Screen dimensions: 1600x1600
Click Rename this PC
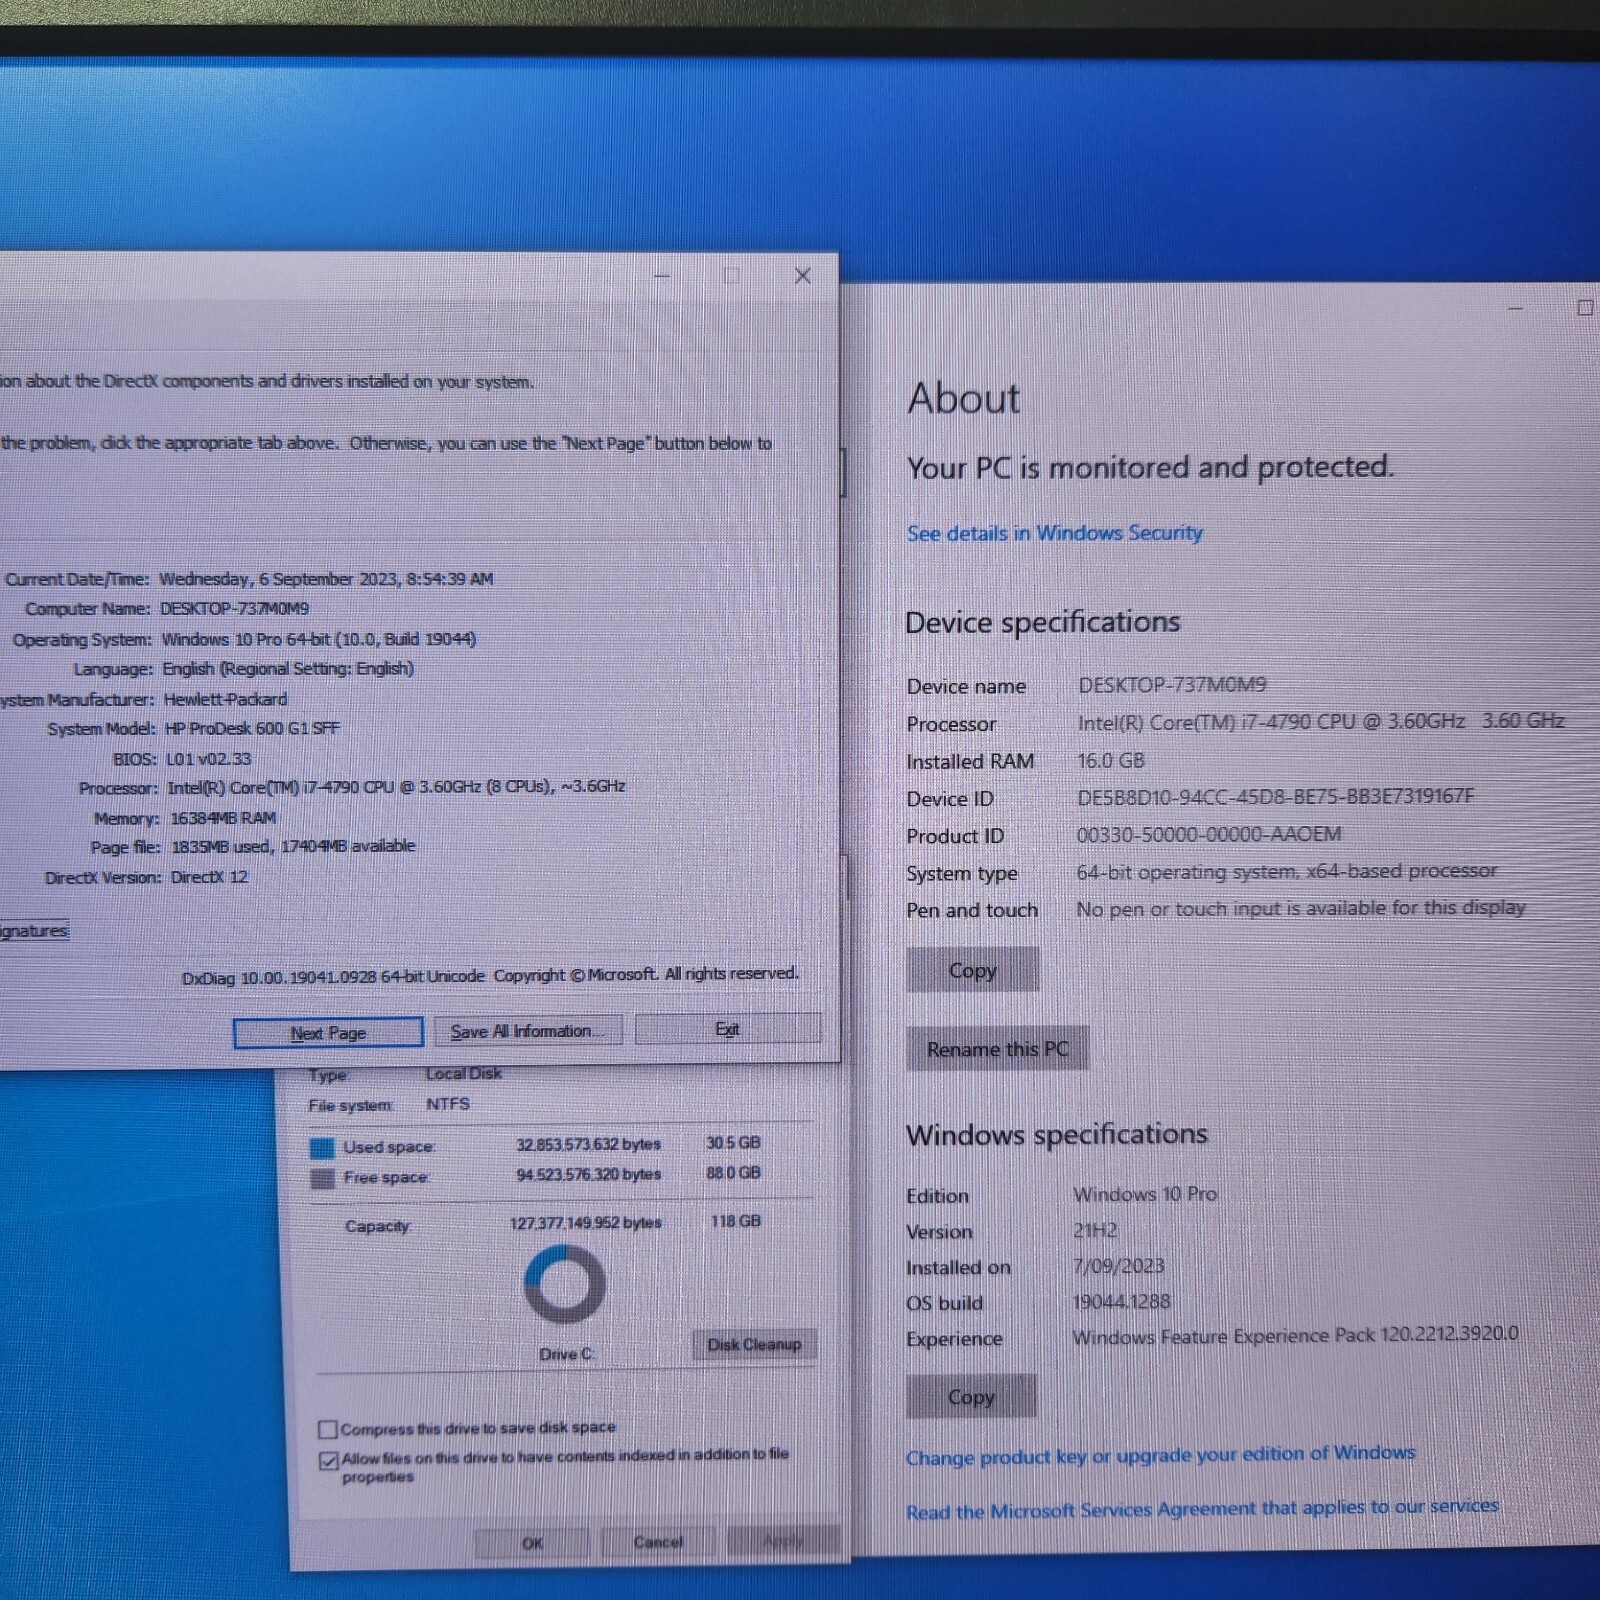[x=997, y=1048]
